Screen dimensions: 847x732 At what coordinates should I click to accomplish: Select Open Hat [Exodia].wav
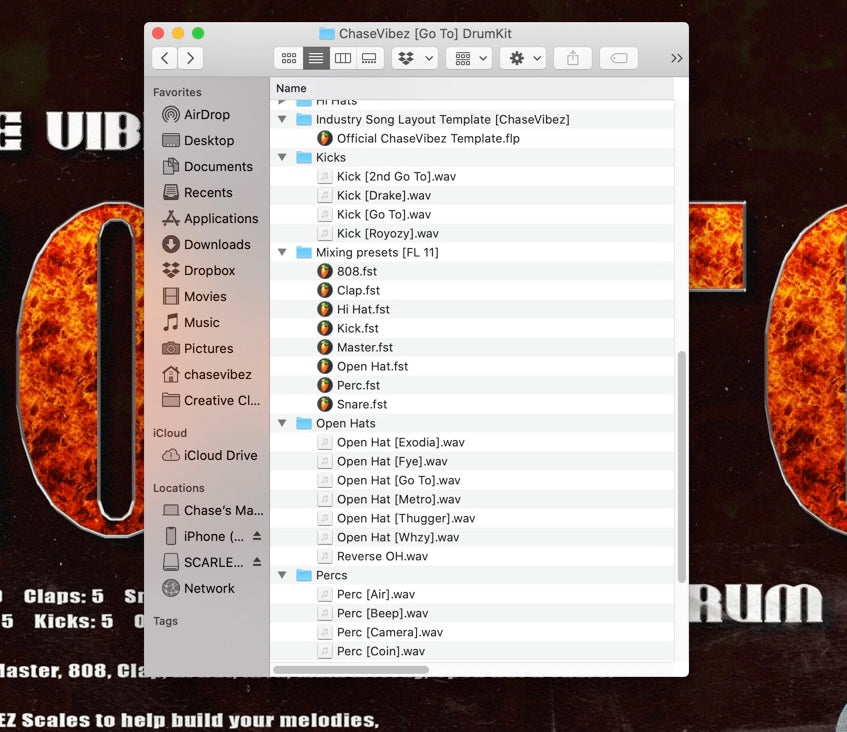pos(472,442)
